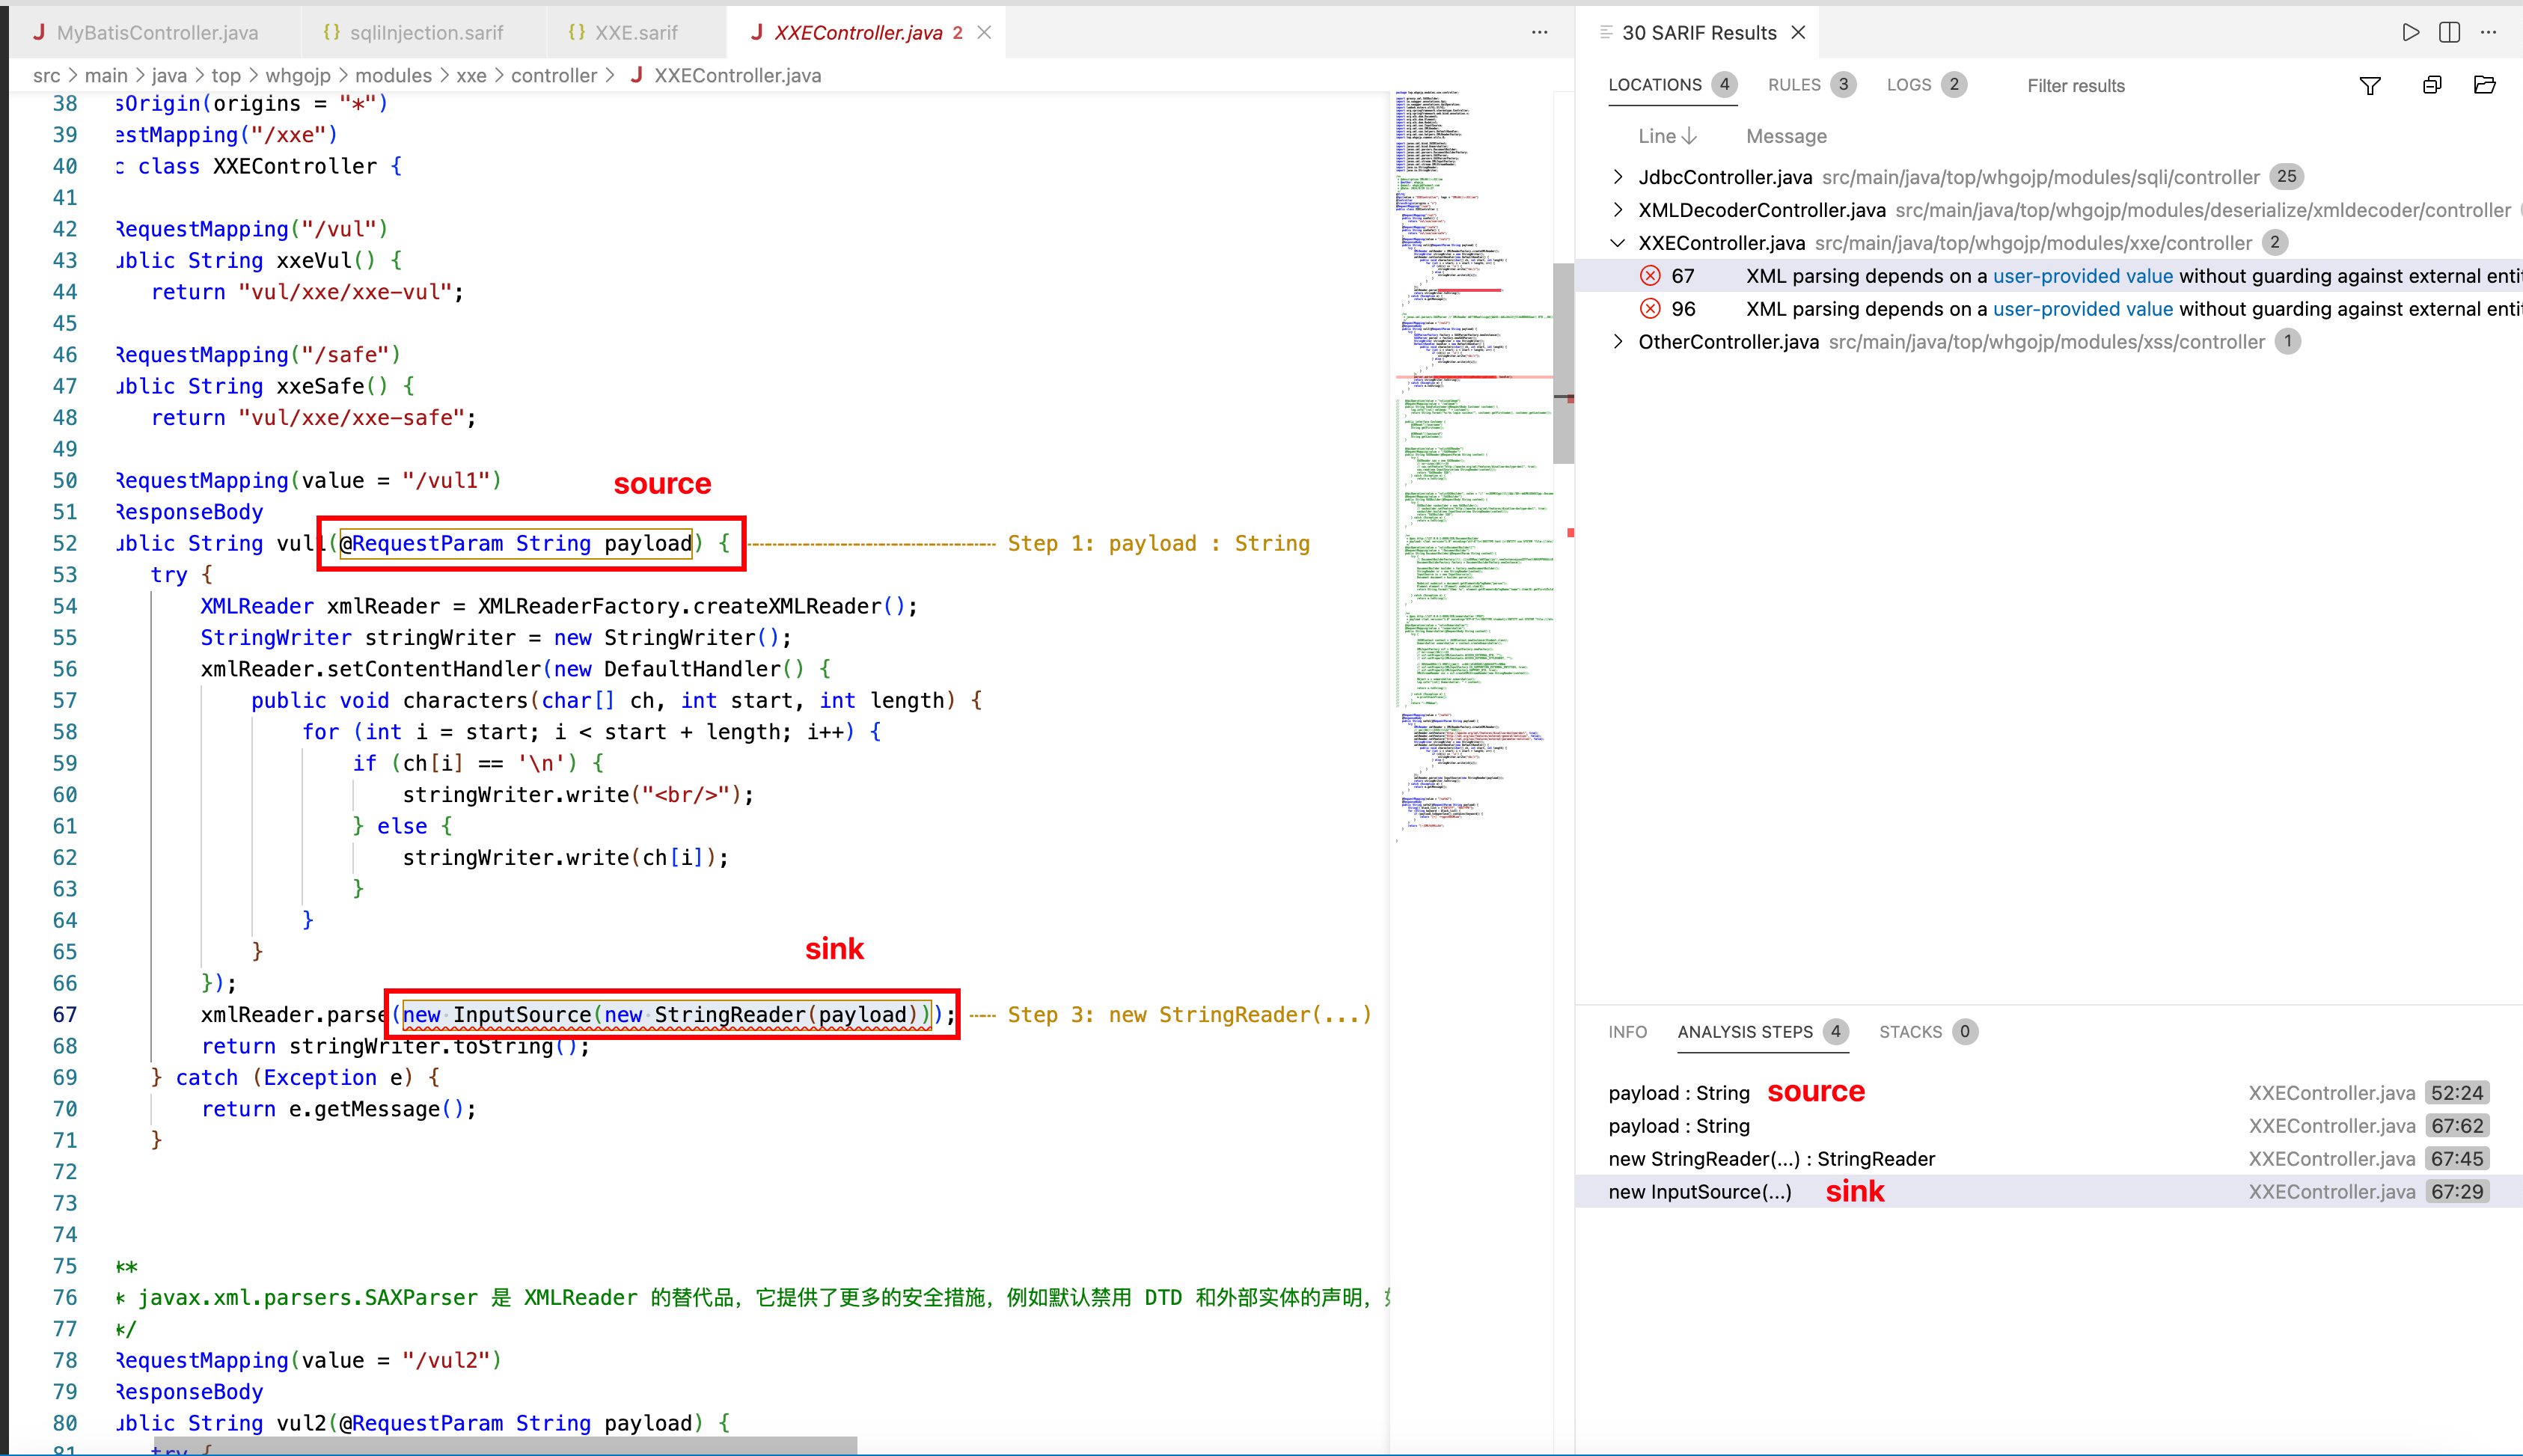Expand the OtherController.java results group
The image size is (2523, 1456).
coord(1618,342)
